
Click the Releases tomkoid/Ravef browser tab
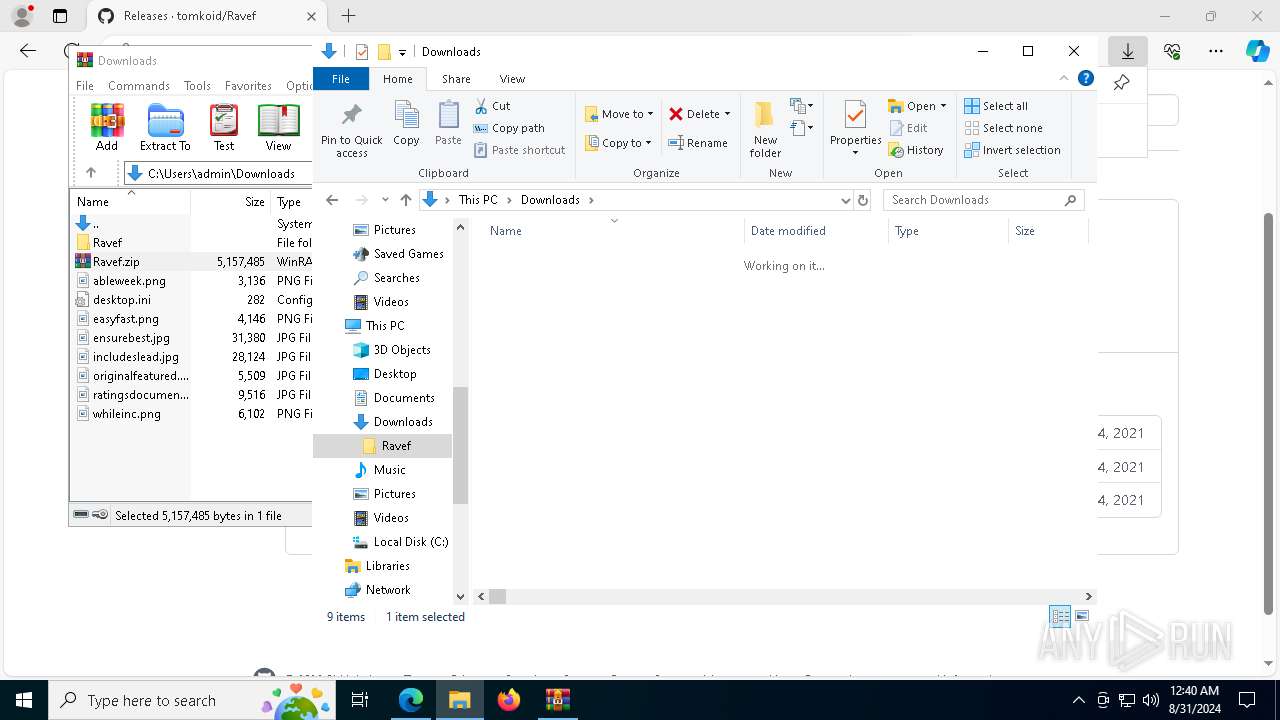(x=208, y=16)
